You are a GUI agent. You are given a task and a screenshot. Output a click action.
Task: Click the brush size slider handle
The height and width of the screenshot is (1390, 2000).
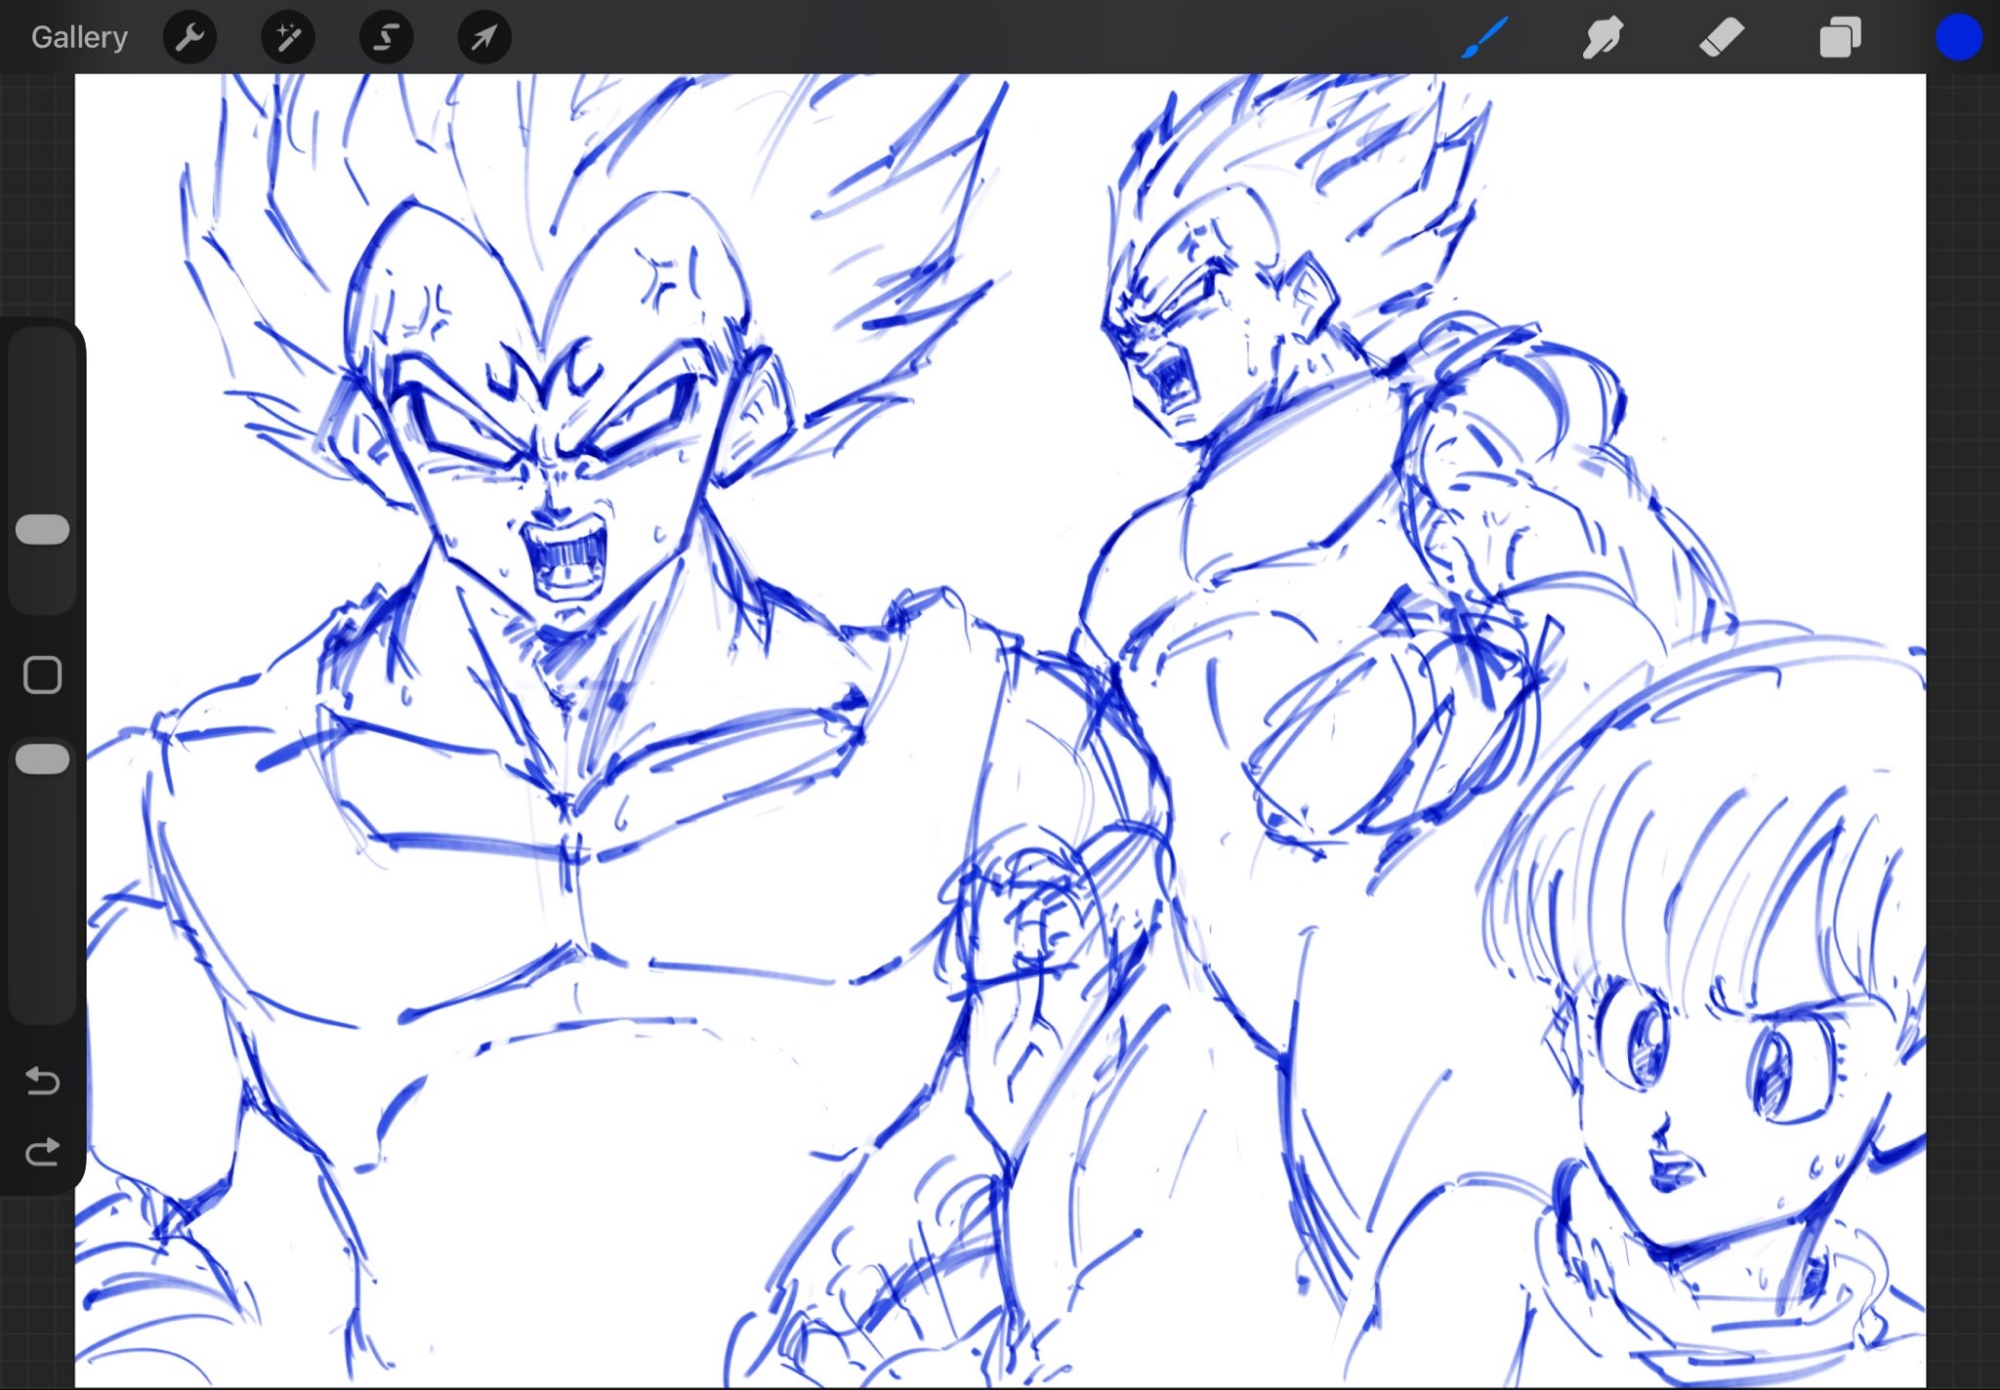coord(43,530)
